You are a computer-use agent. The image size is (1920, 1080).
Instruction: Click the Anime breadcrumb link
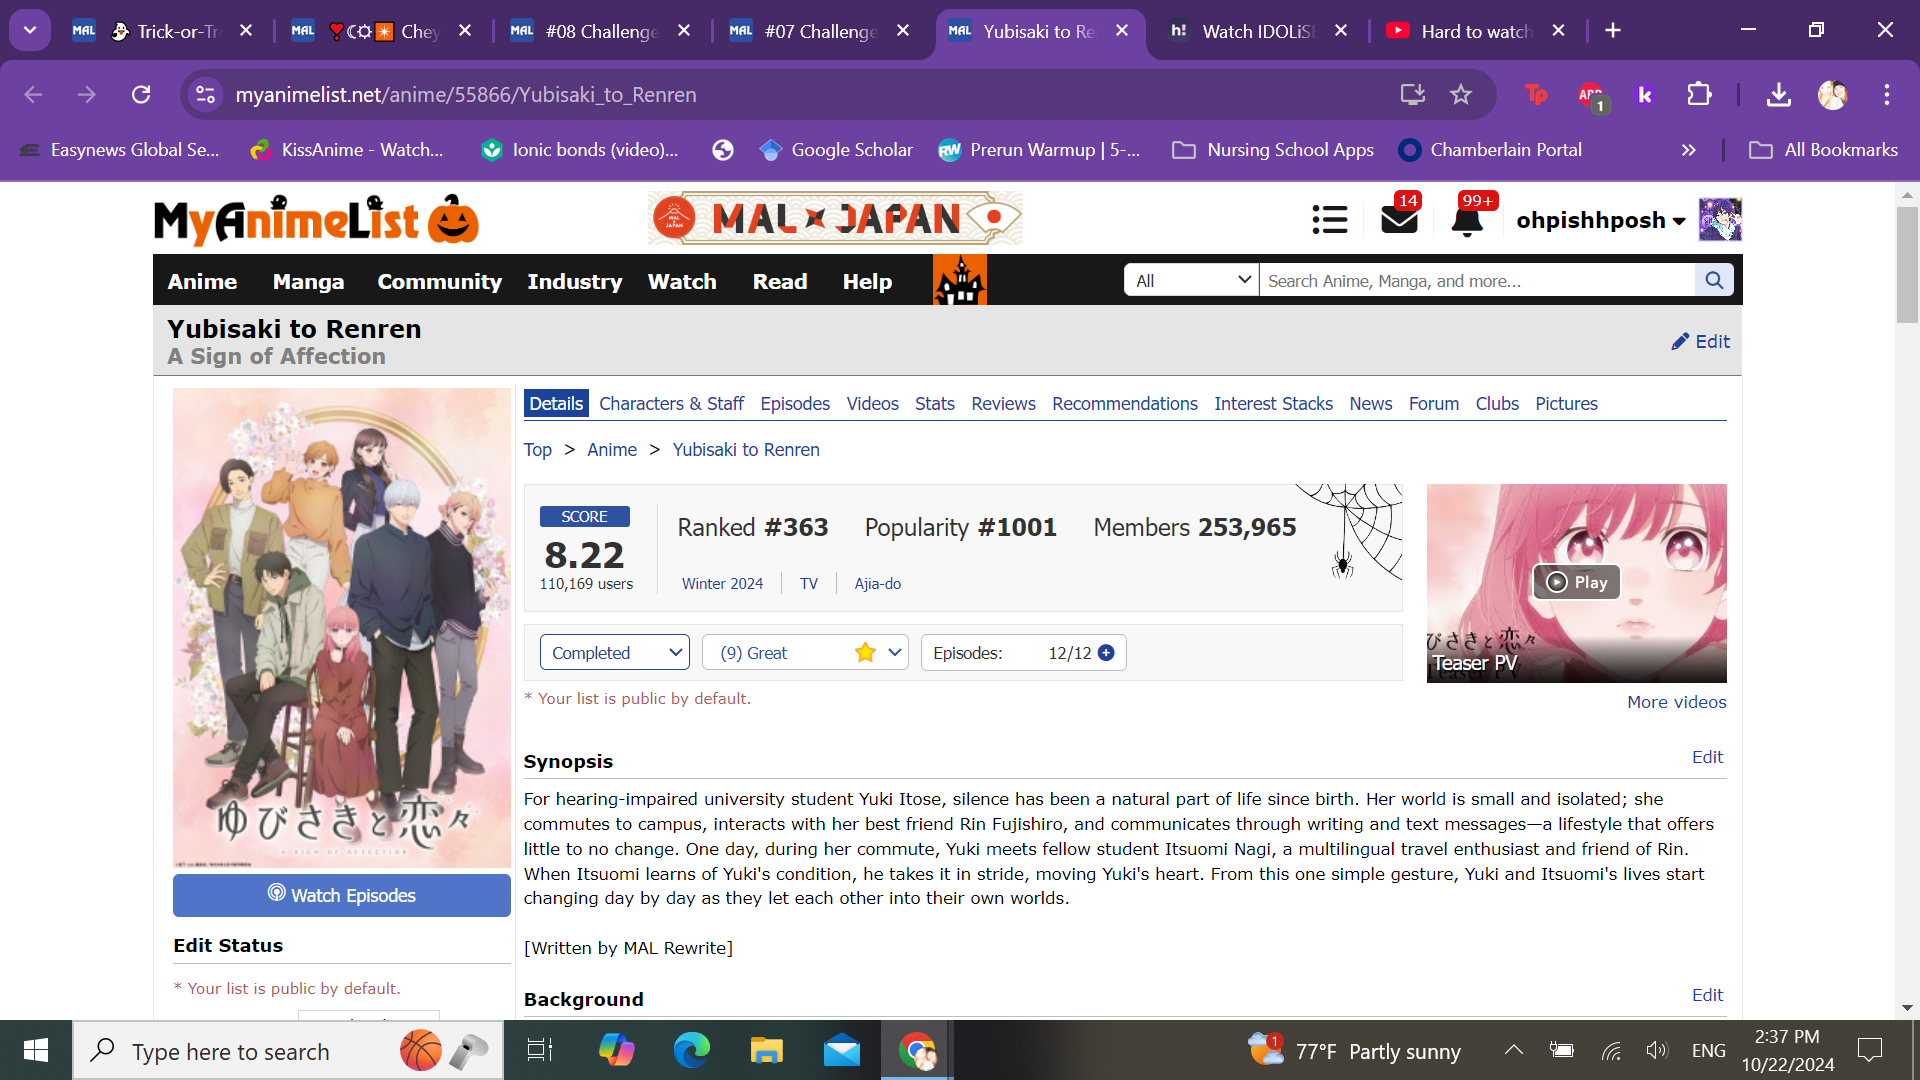612,450
